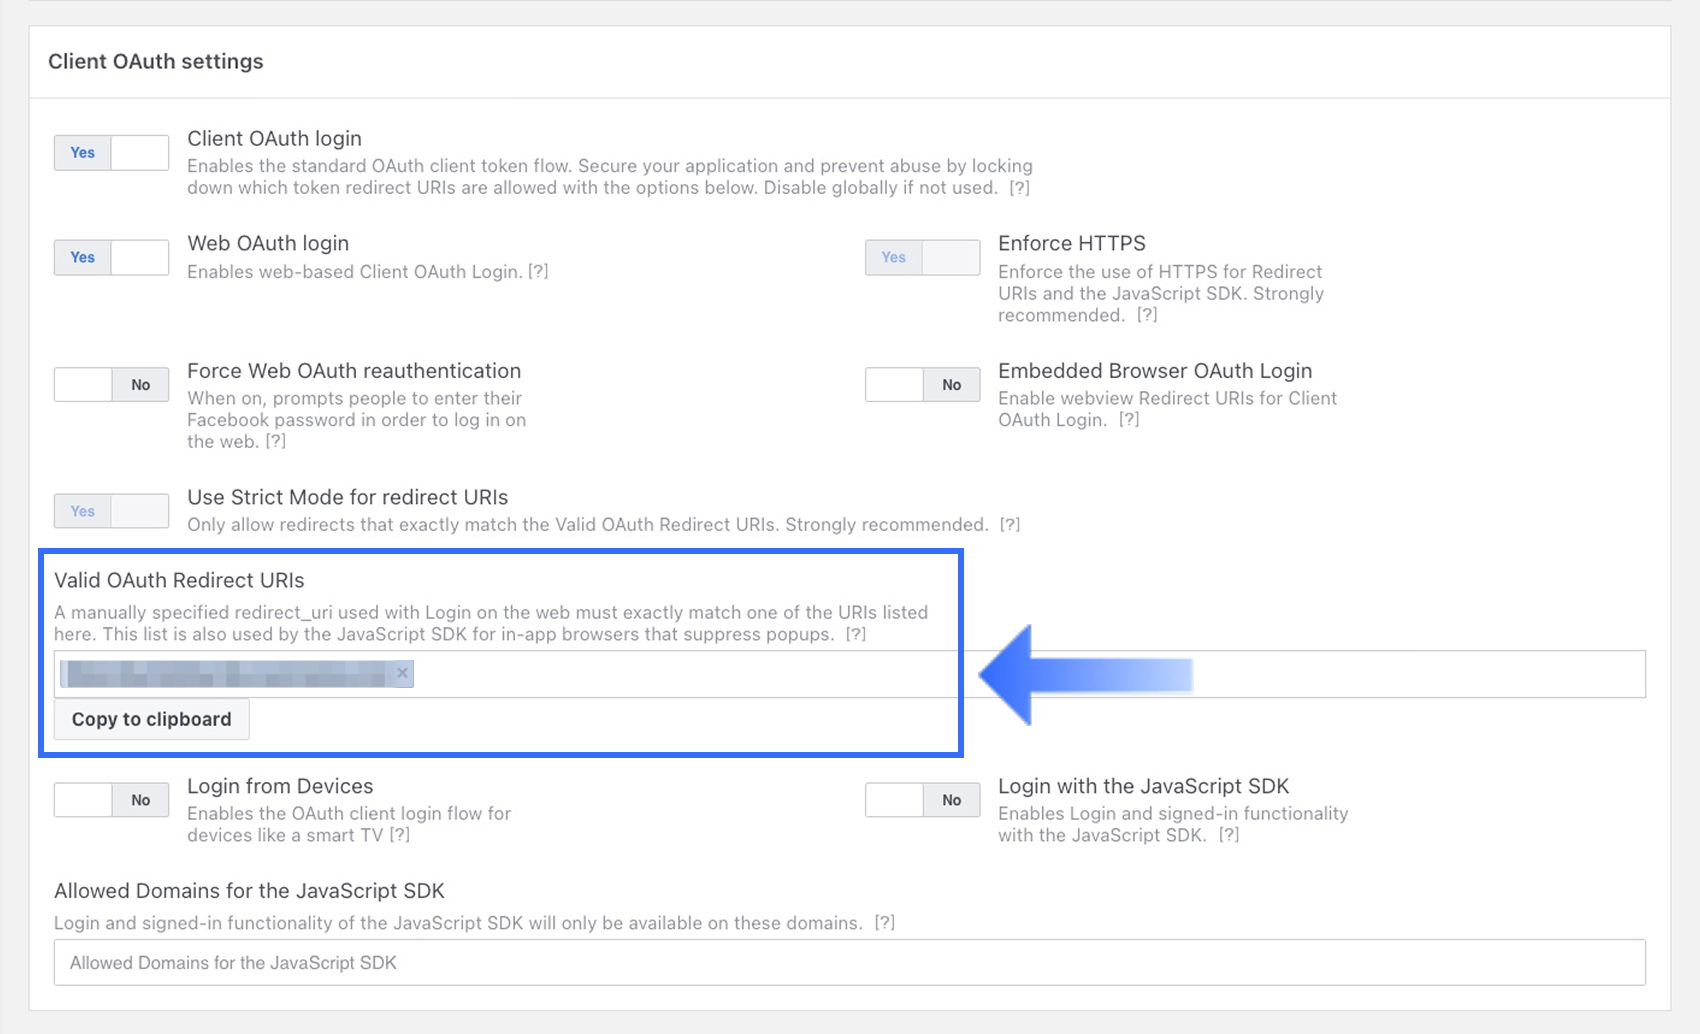Show help for Enforce HTTPS [?]
This screenshot has height=1034, width=1700.
pos(1147,315)
